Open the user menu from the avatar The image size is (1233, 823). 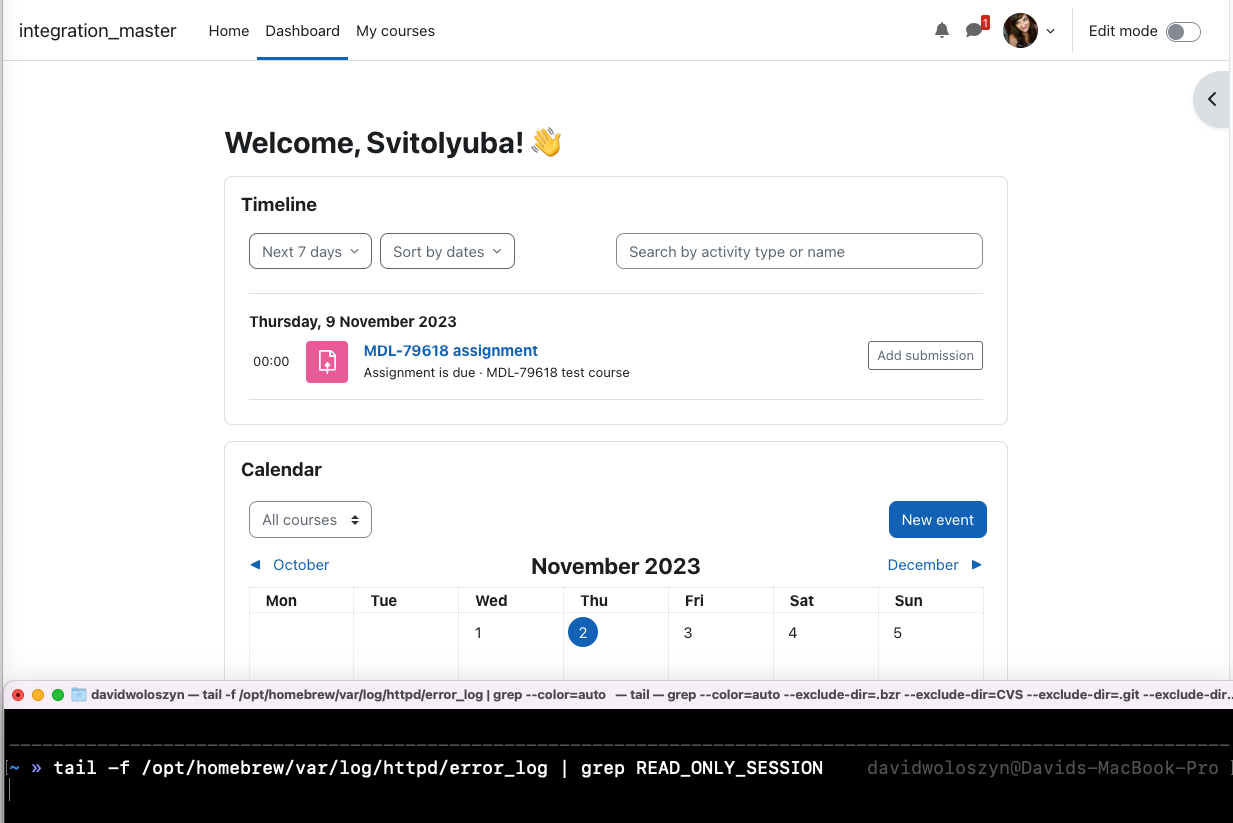click(x=1020, y=31)
